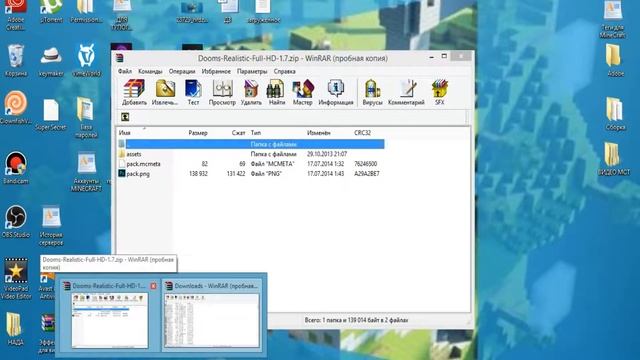Open the Мастер (Wizard) toolbar icon
This screenshot has height=360, width=640.
pos(302,92)
